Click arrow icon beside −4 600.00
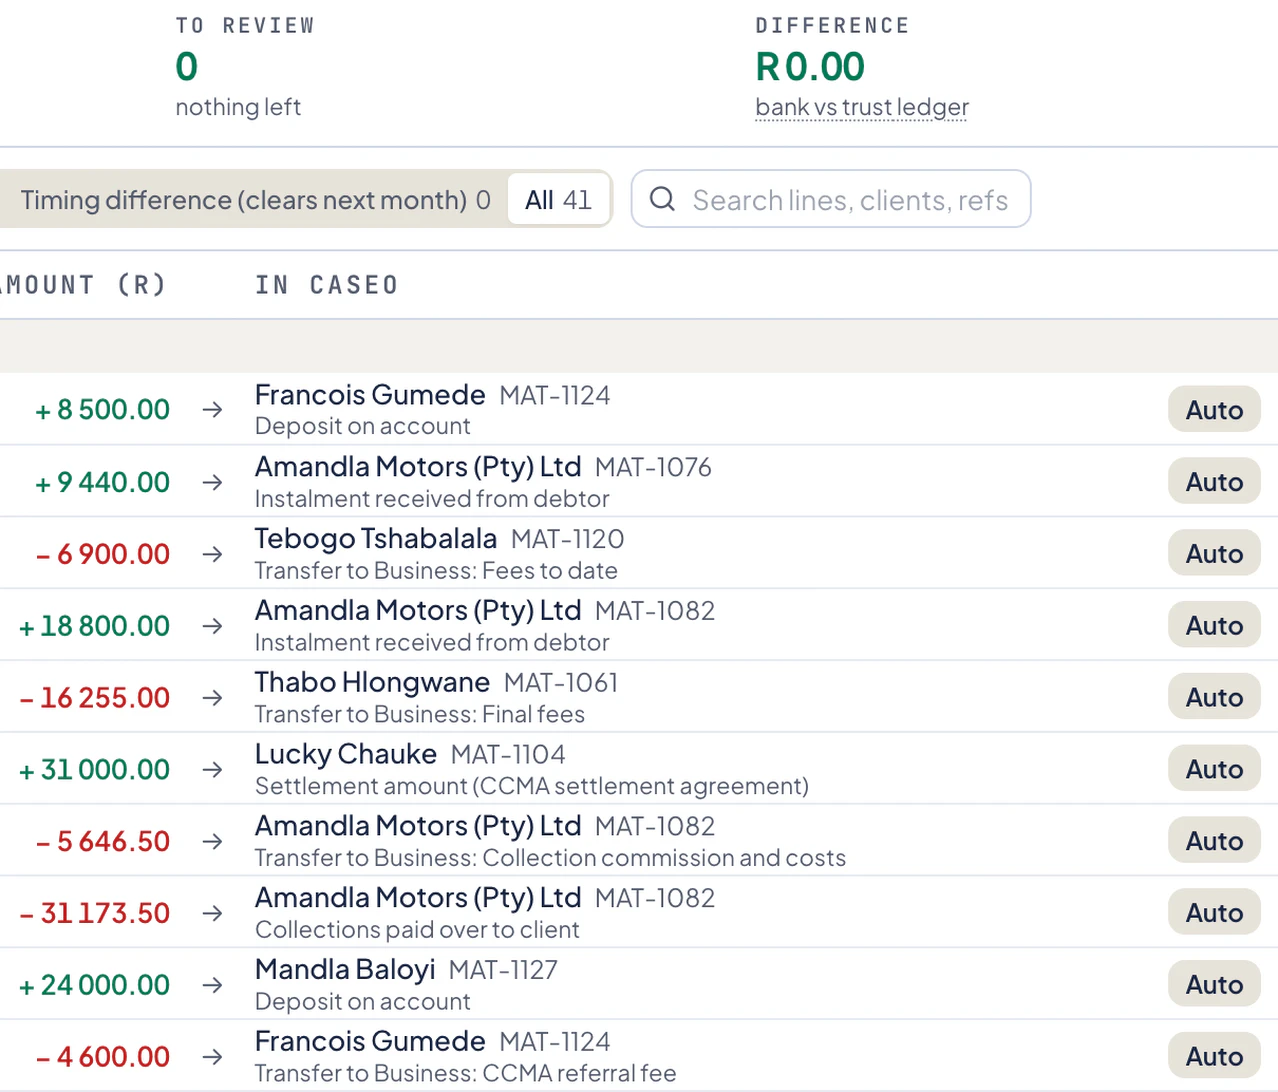Screen dimensions: 1278x1092 [x=212, y=1057]
